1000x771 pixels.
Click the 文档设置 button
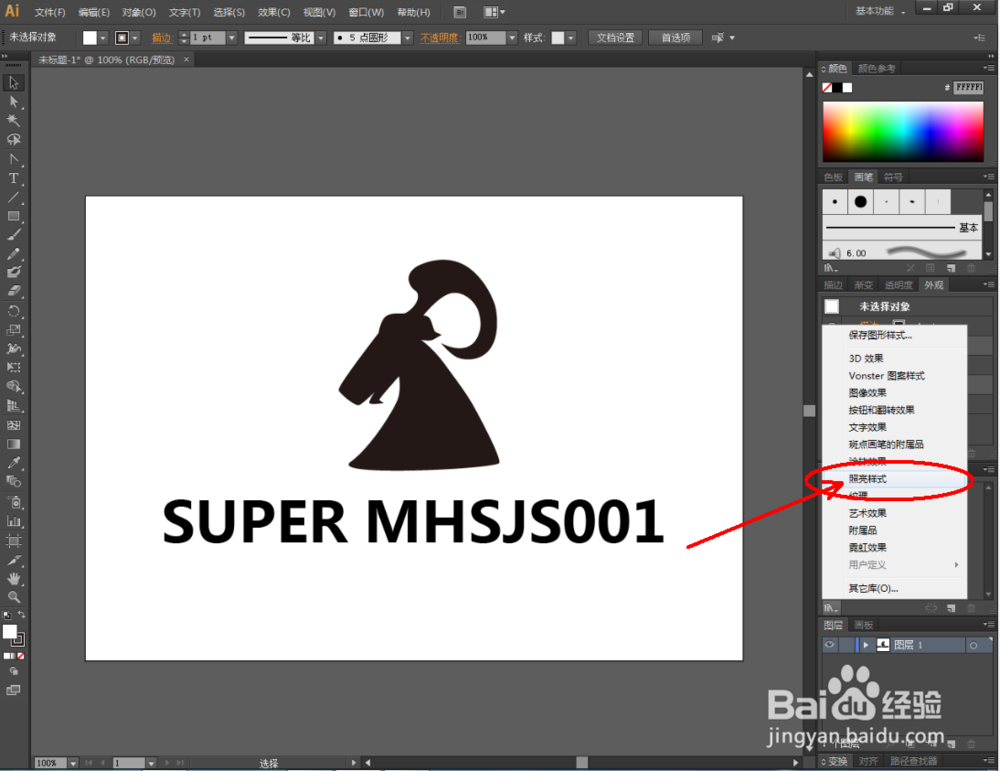coord(615,38)
